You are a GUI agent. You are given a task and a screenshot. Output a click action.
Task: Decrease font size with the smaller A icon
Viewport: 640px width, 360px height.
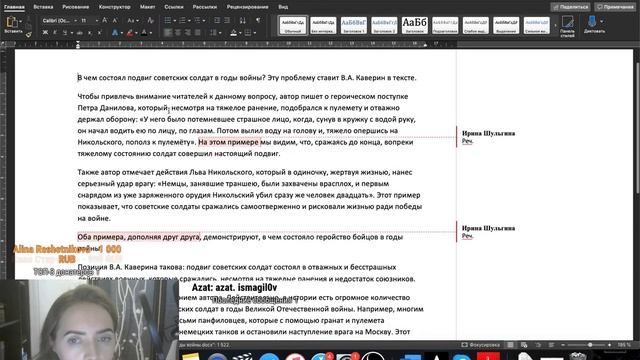coord(115,20)
